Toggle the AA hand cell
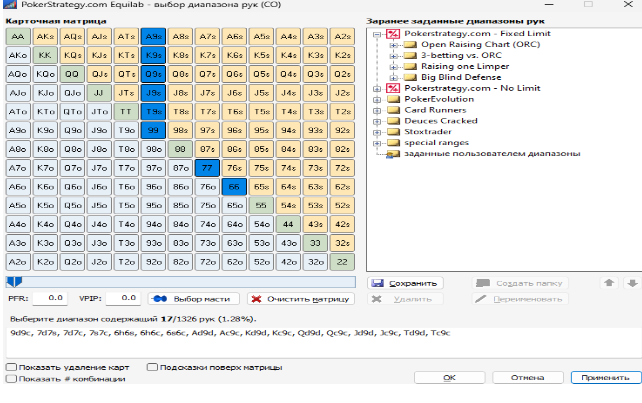 point(18,36)
